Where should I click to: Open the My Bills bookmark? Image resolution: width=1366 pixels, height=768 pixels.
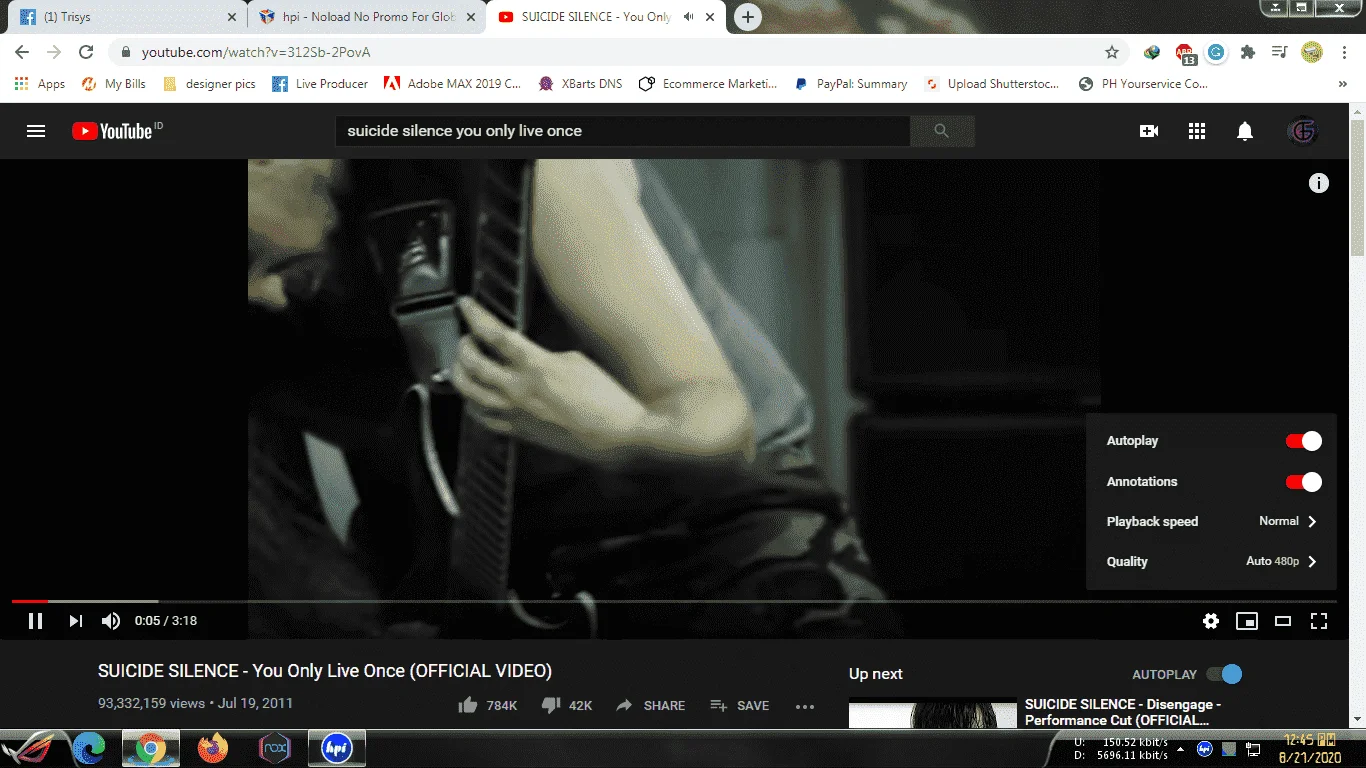[113, 84]
